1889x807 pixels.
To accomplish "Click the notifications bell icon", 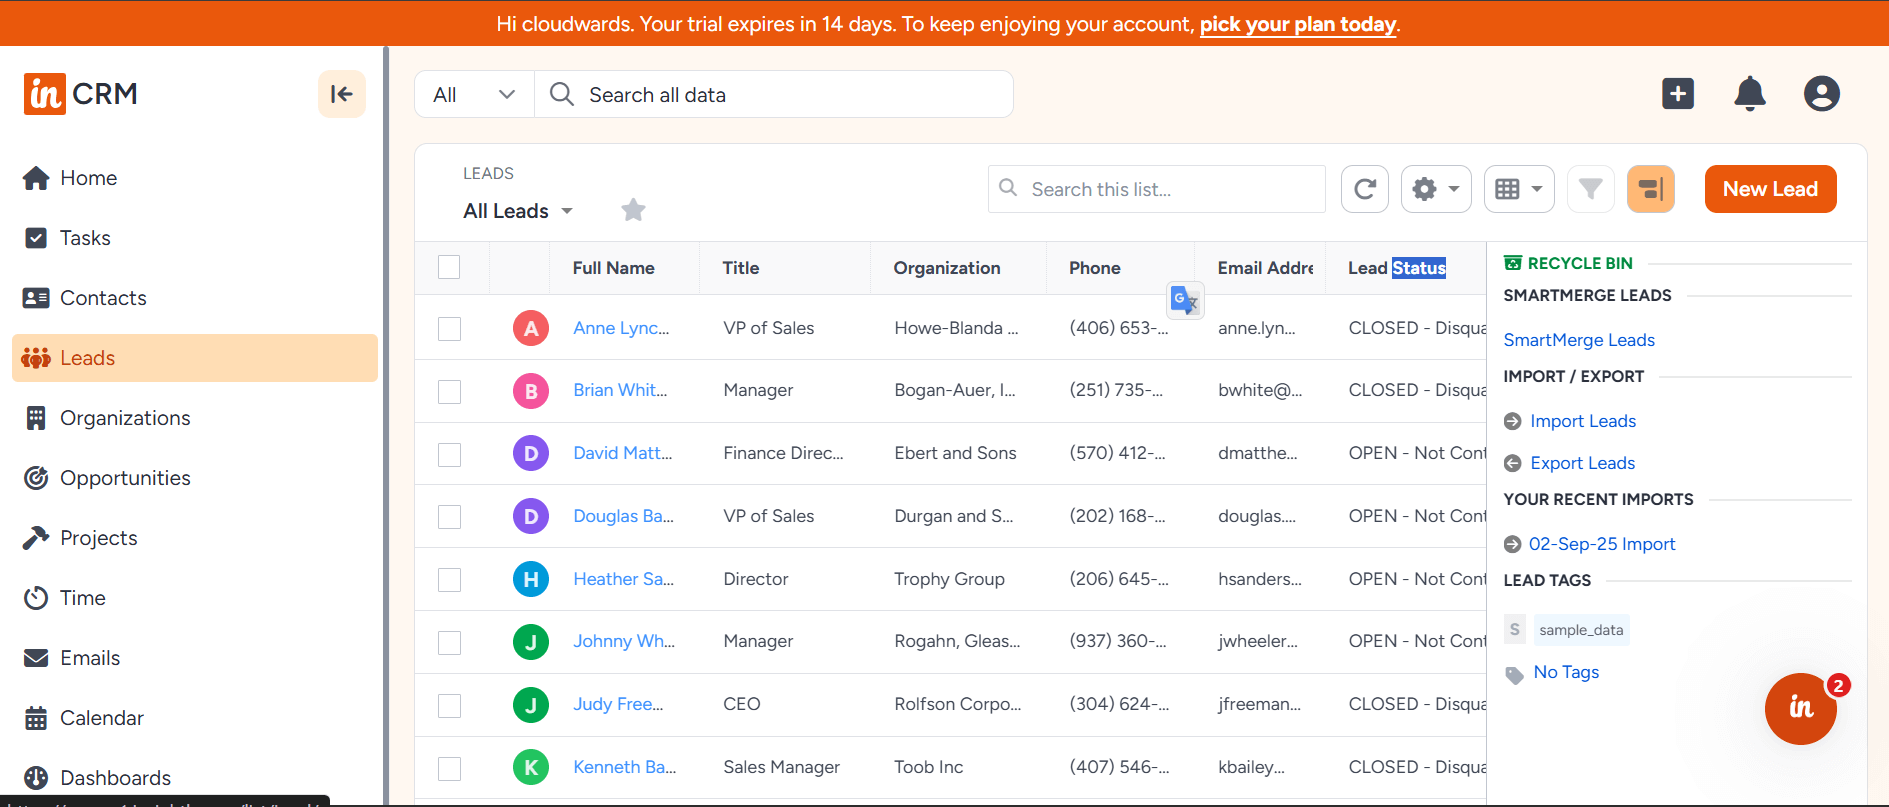I will click(x=1749, y=94).
